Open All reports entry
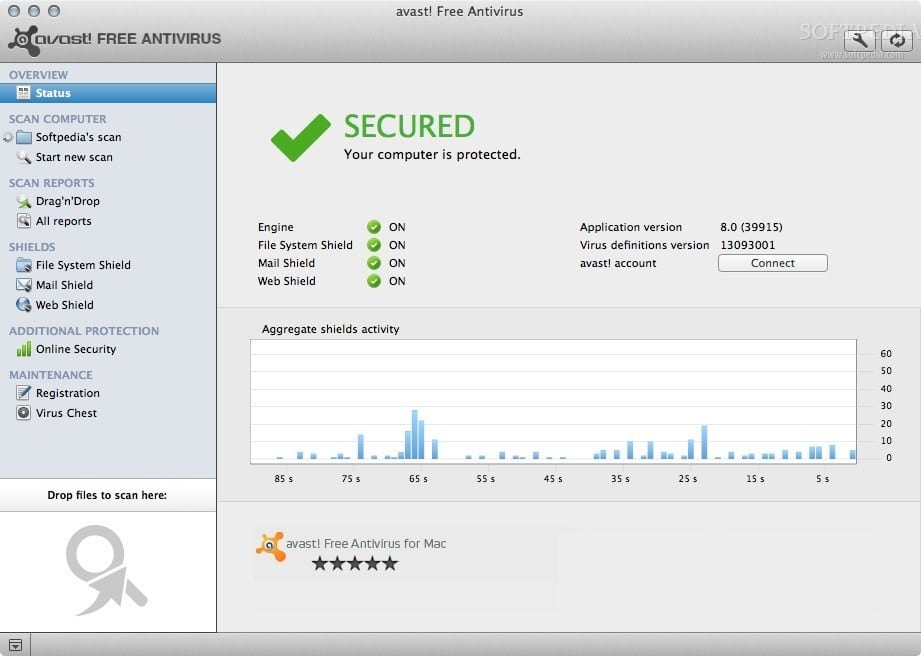Screen dimensions: 921x656 108,221
